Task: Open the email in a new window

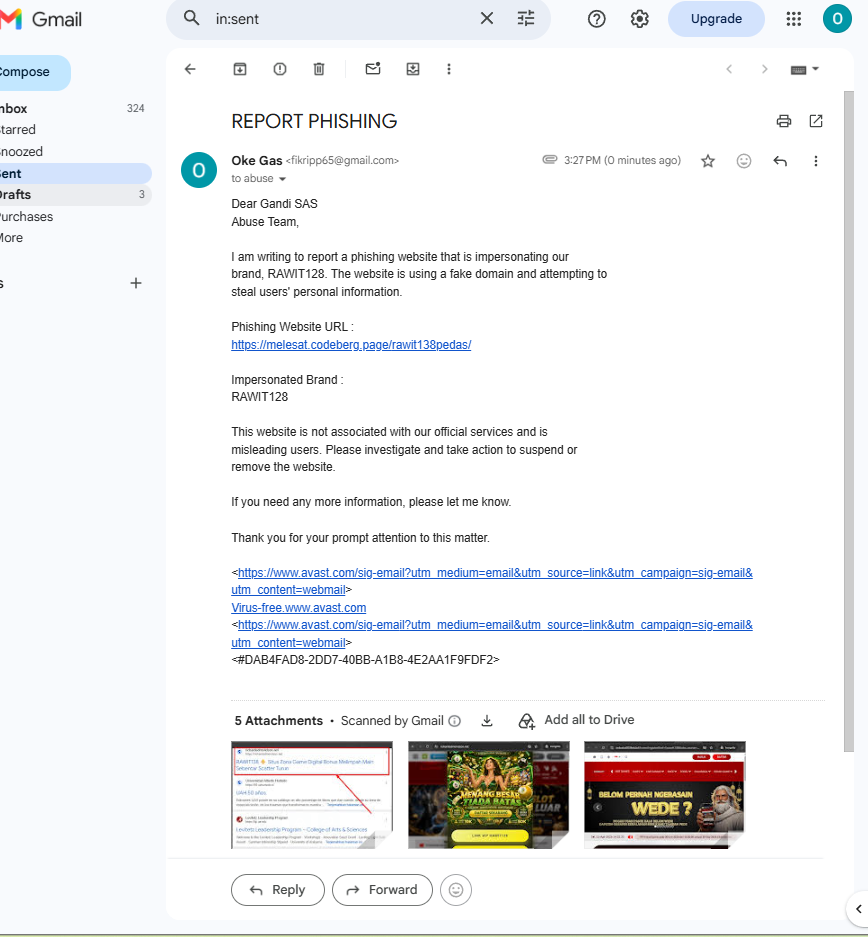Action: pyautogui.click(x=815, y=121)
